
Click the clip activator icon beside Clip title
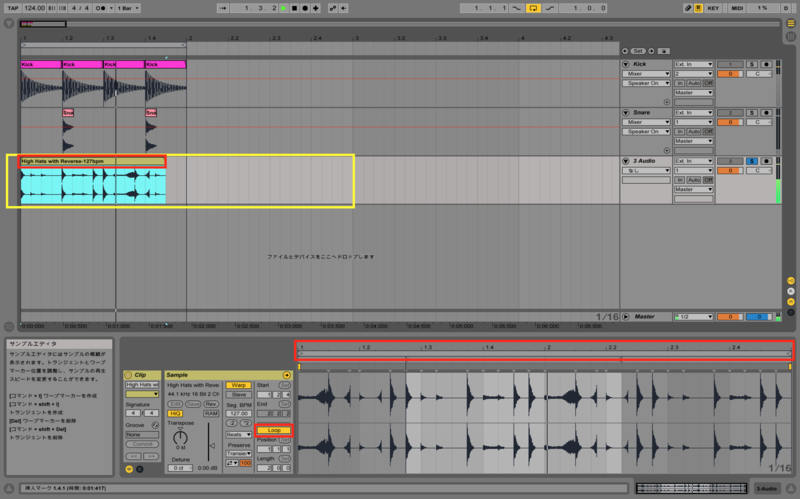(129, 375)
